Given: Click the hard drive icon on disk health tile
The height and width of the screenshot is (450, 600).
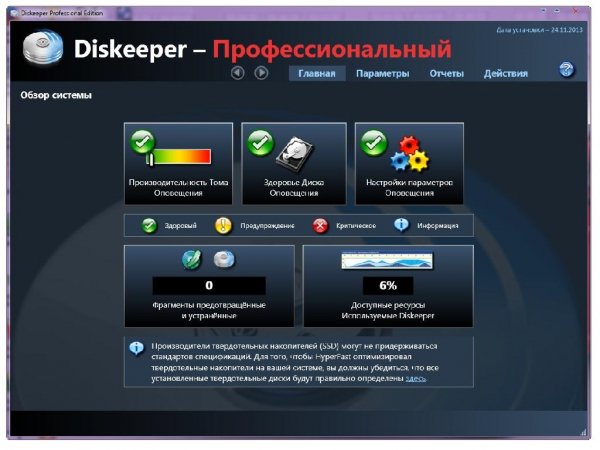Looking at the screenshot, I should click(295, 155).
